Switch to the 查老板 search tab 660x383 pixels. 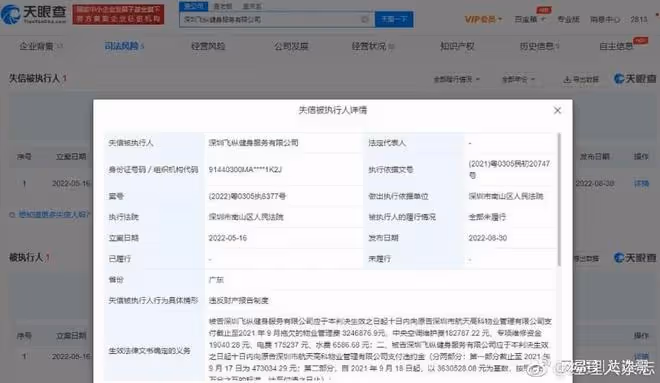coord(223,6)
